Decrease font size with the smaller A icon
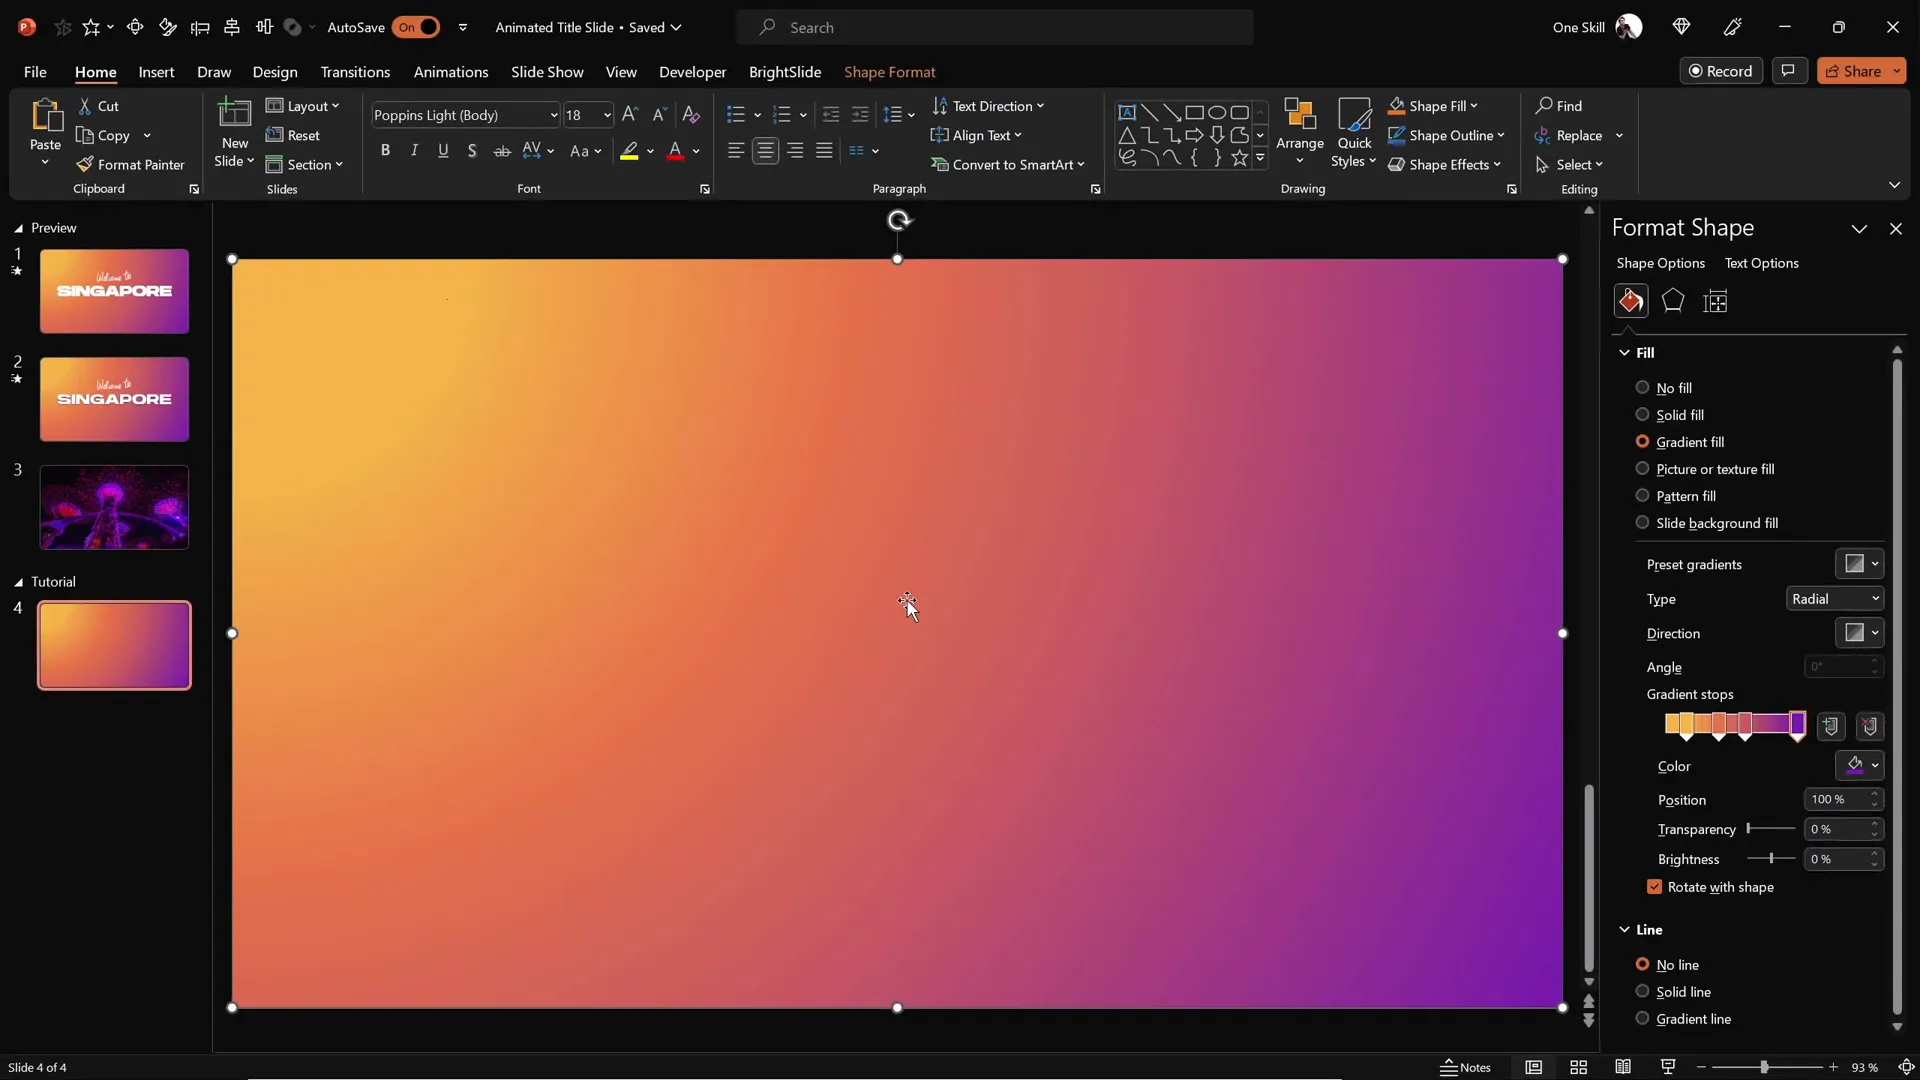Image resolution: width=1920 pixels, height=1080 pixels. [x=659, y=114]
